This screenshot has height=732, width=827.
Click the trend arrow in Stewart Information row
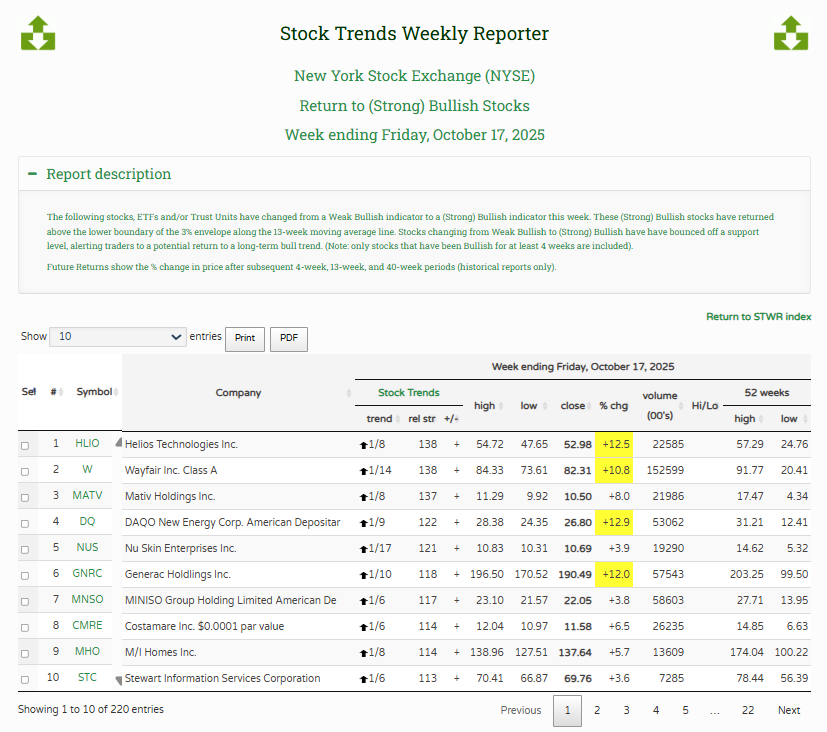(x=363, y=678)
